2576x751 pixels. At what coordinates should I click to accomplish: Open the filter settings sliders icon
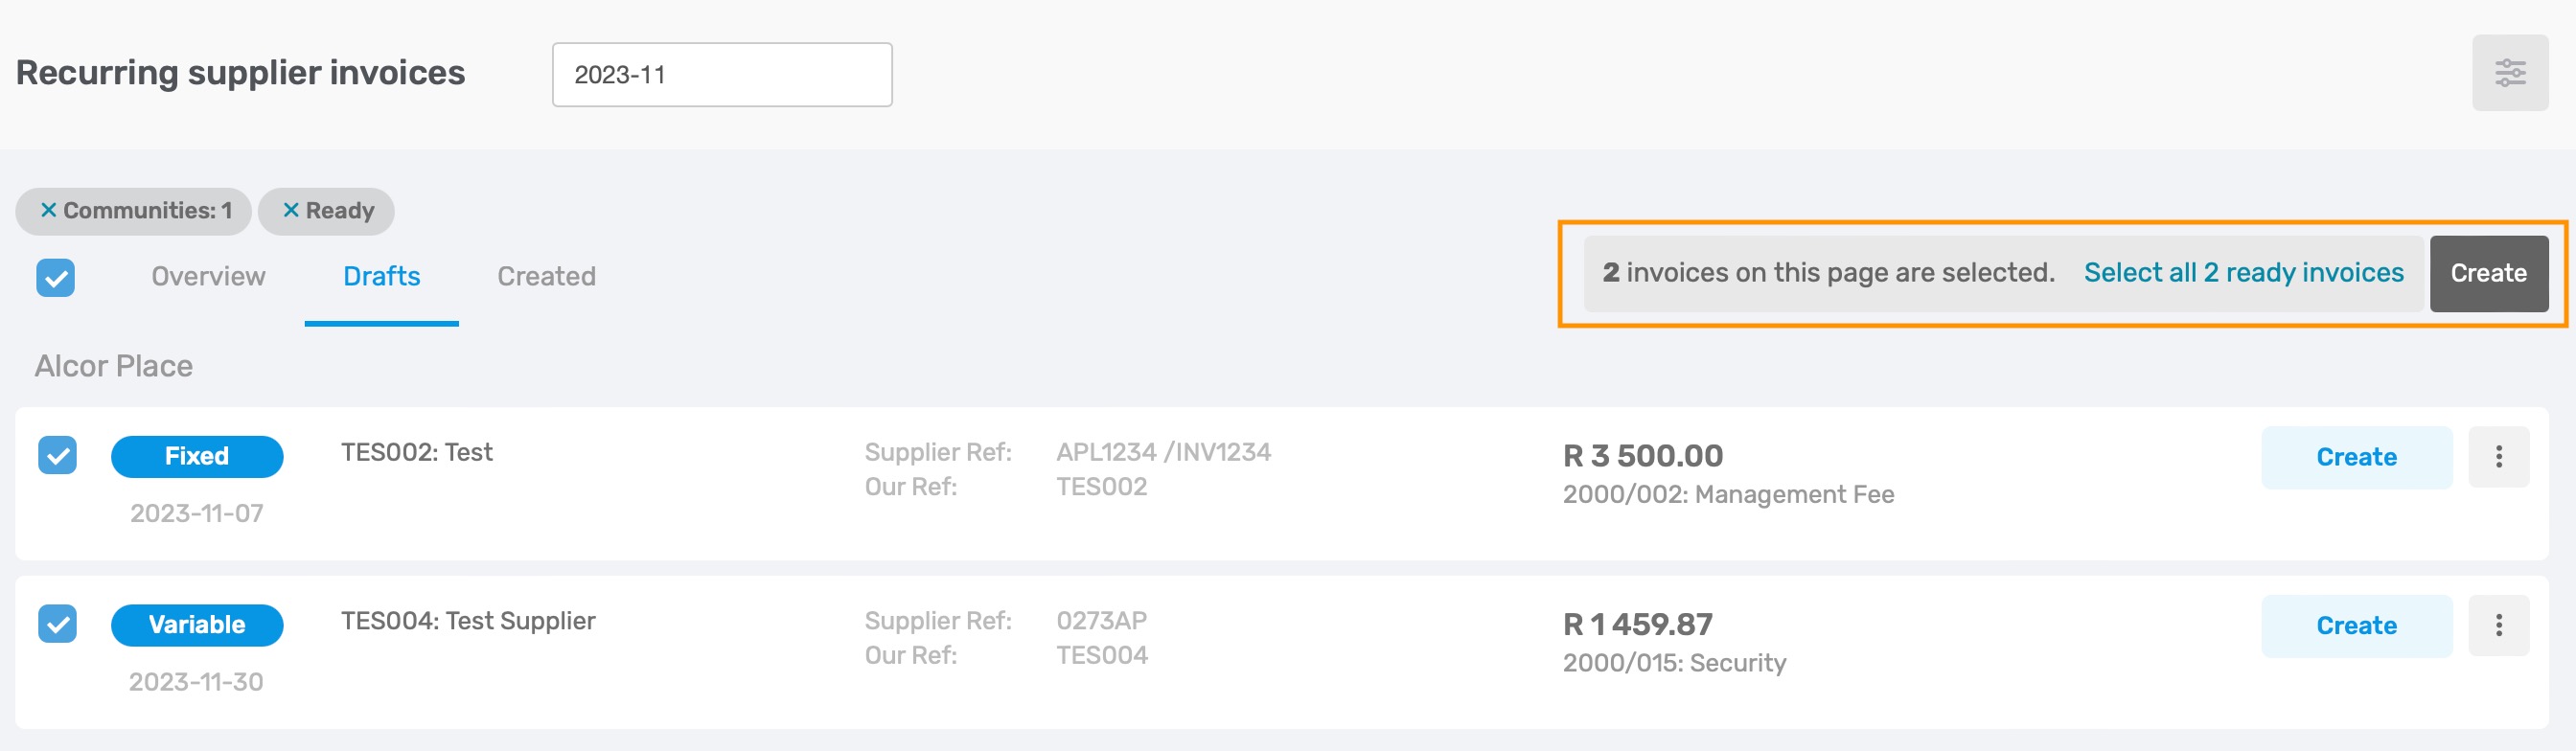coord(2509,73)
